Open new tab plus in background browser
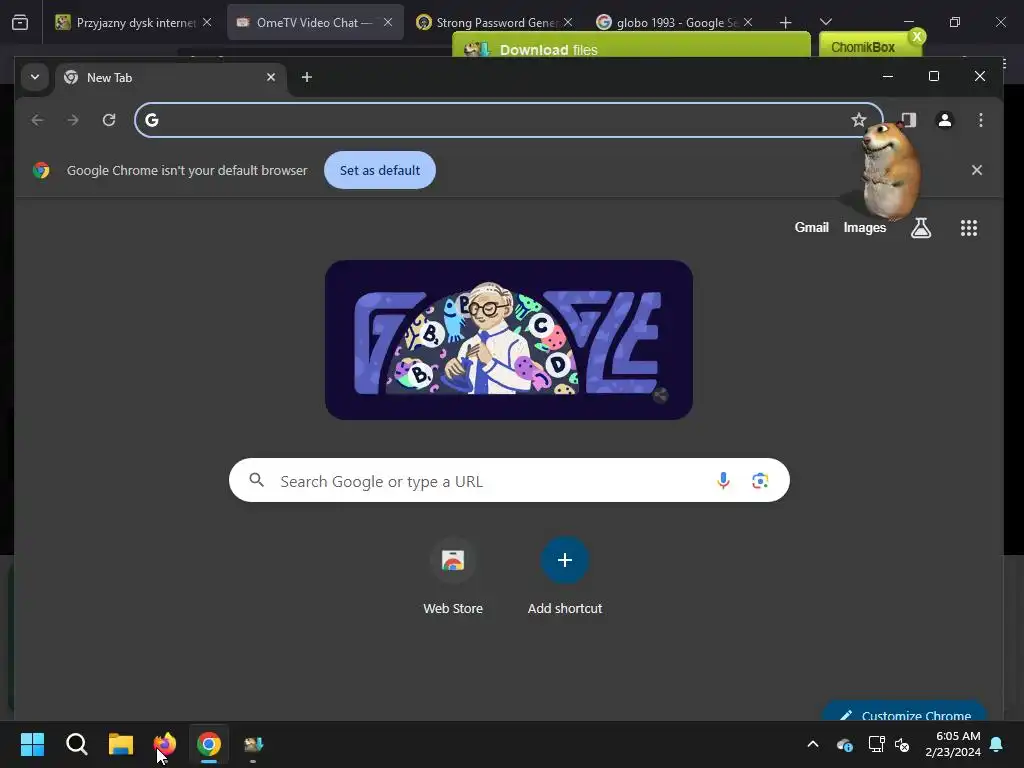Image resolution: width=1024 pixels, height=768 pixels. (x=786, y=23)
